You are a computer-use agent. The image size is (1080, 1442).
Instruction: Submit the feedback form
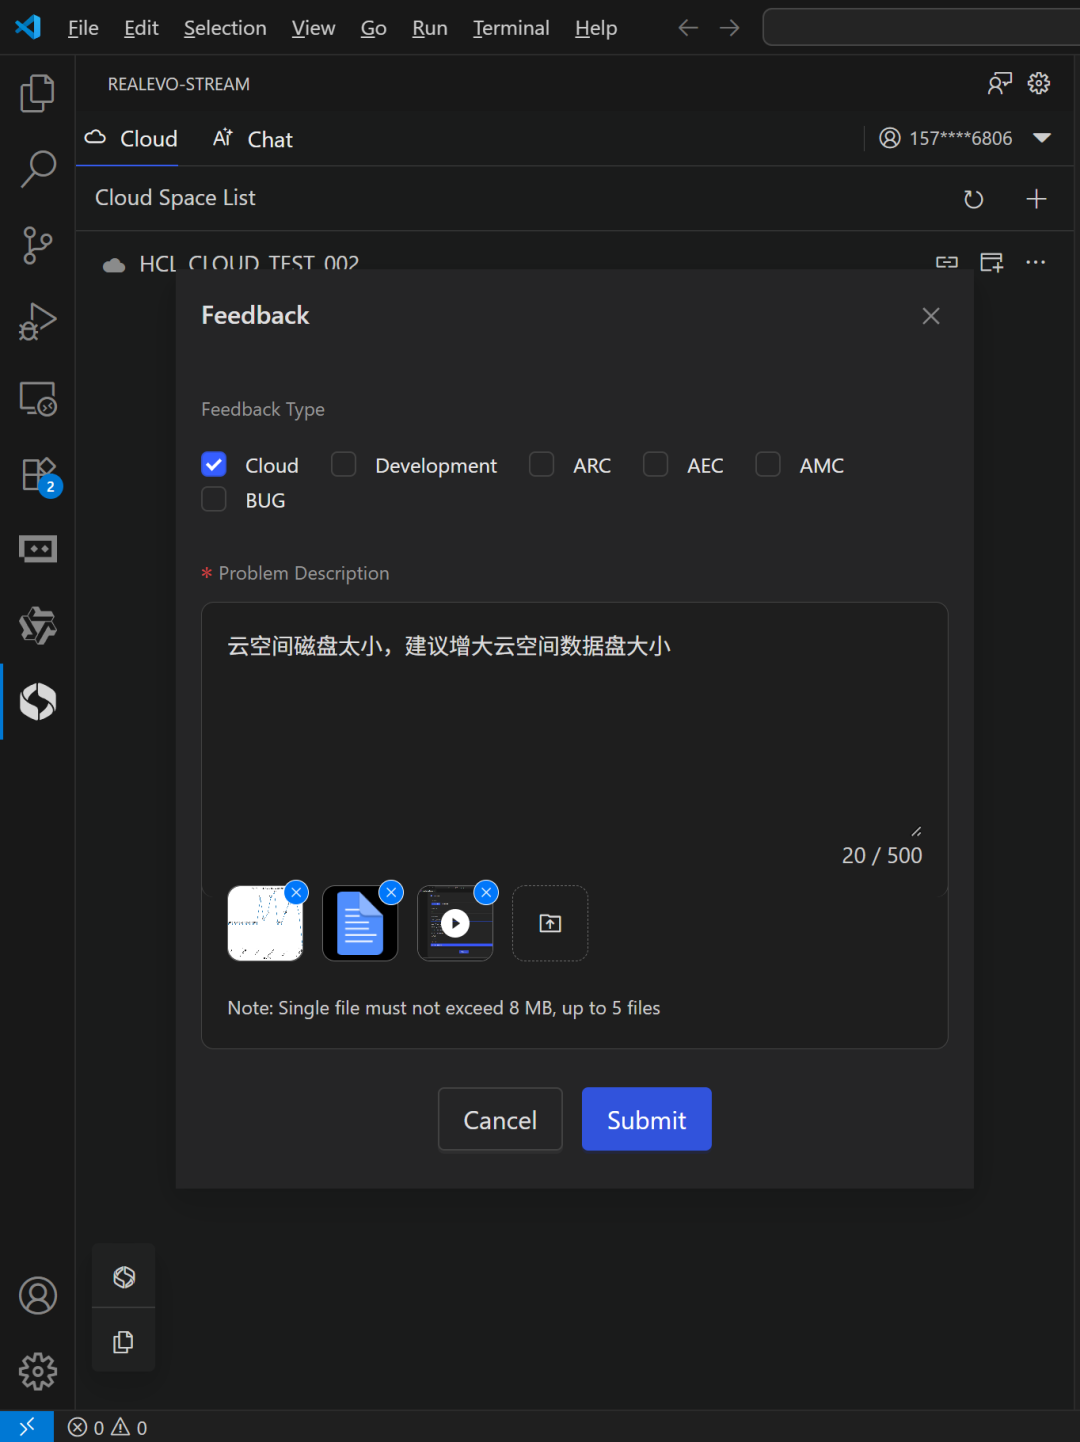click(x=647, y=1119)
